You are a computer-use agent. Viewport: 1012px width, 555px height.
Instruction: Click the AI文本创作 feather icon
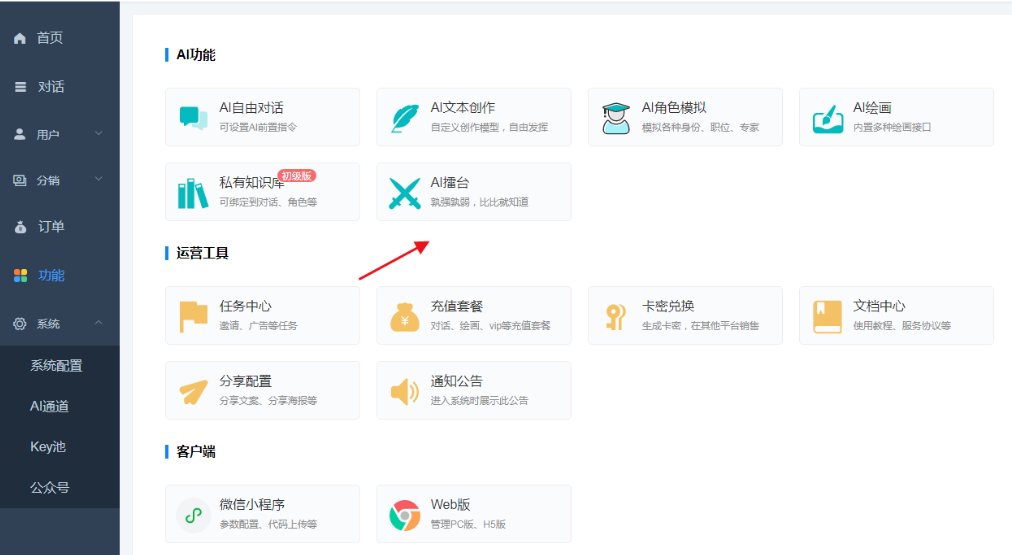[405, 118]
